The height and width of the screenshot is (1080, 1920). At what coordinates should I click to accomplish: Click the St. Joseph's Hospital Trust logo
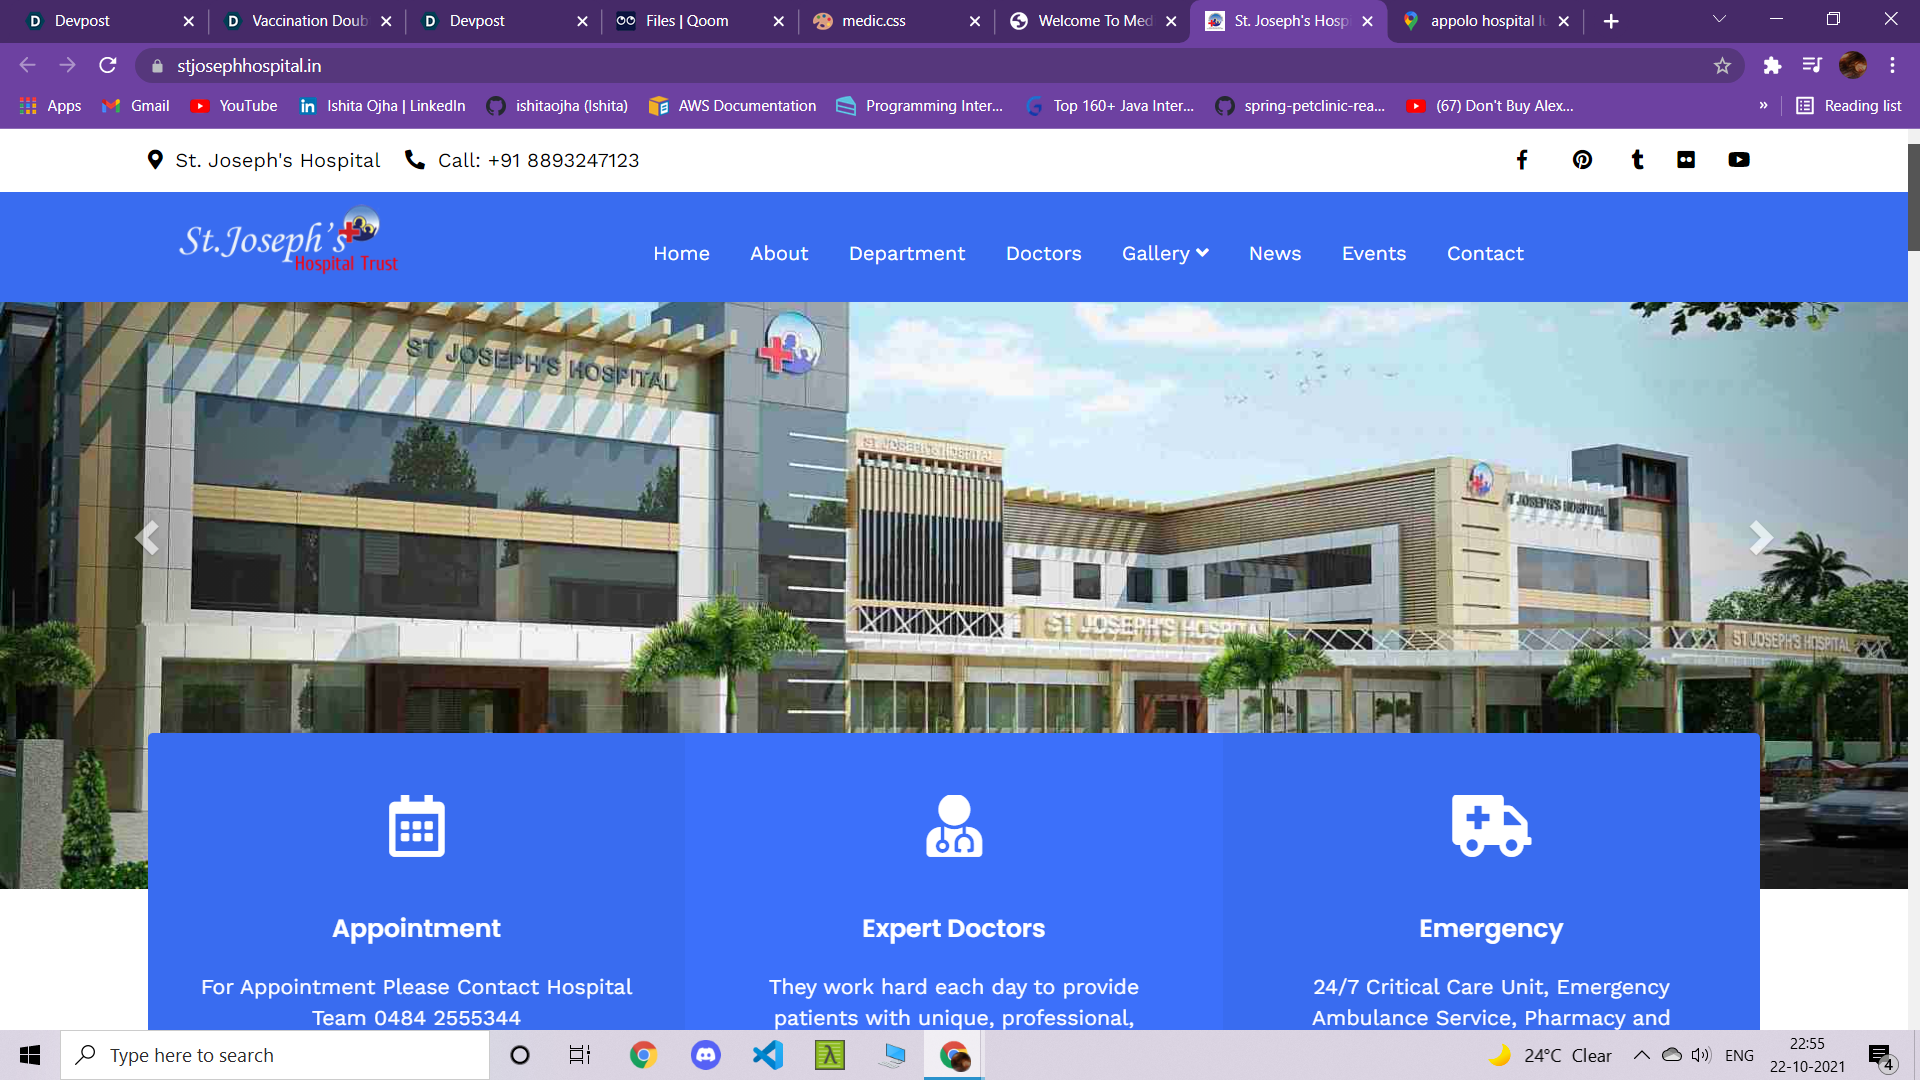288,242
